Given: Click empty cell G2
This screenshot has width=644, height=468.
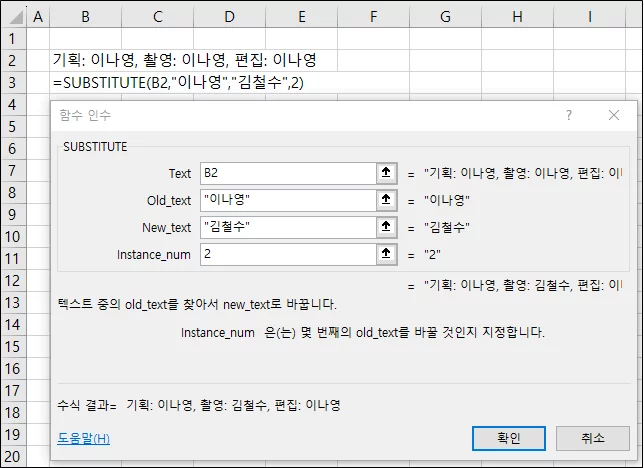Looking at the screenshot, I should (x=445, y=61).
